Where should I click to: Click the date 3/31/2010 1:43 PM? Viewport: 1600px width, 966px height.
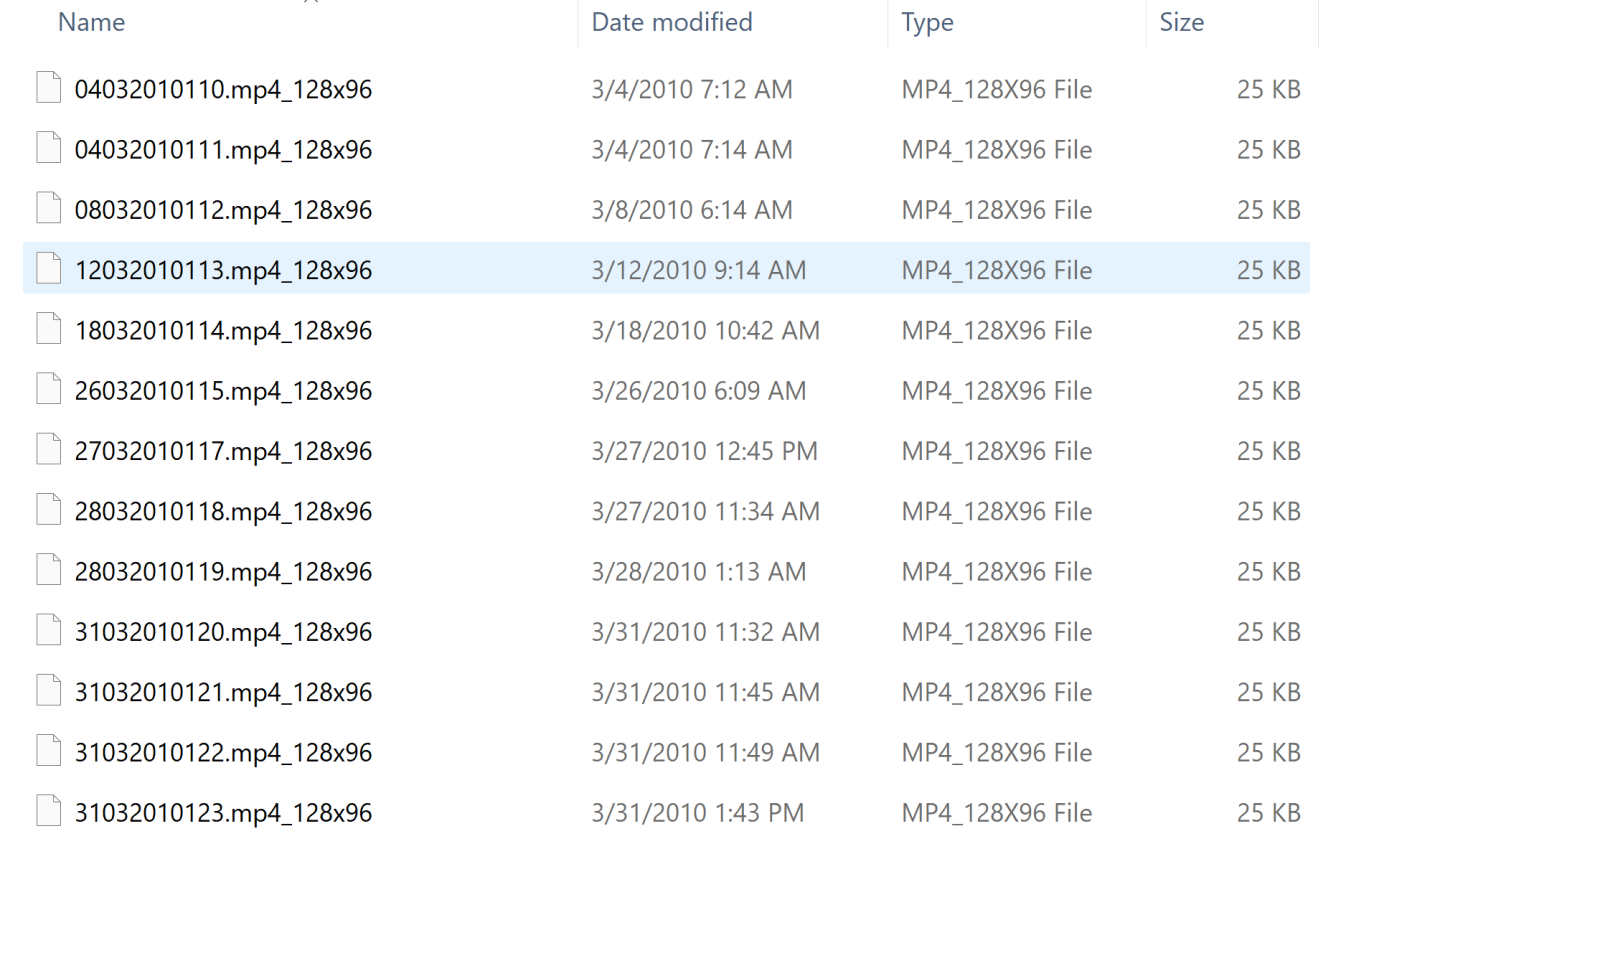pyautogui.click(x=698, y=812)
